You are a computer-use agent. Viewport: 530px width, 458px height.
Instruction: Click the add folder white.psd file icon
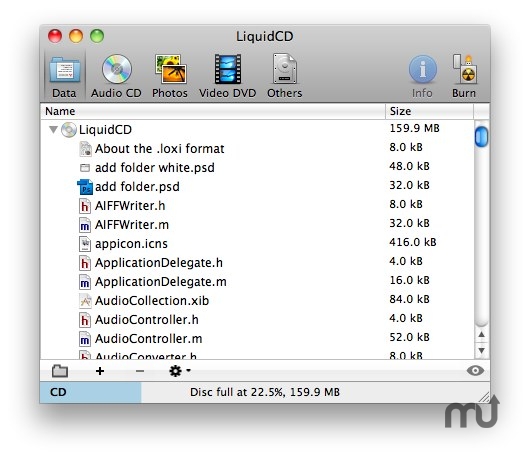85,168
